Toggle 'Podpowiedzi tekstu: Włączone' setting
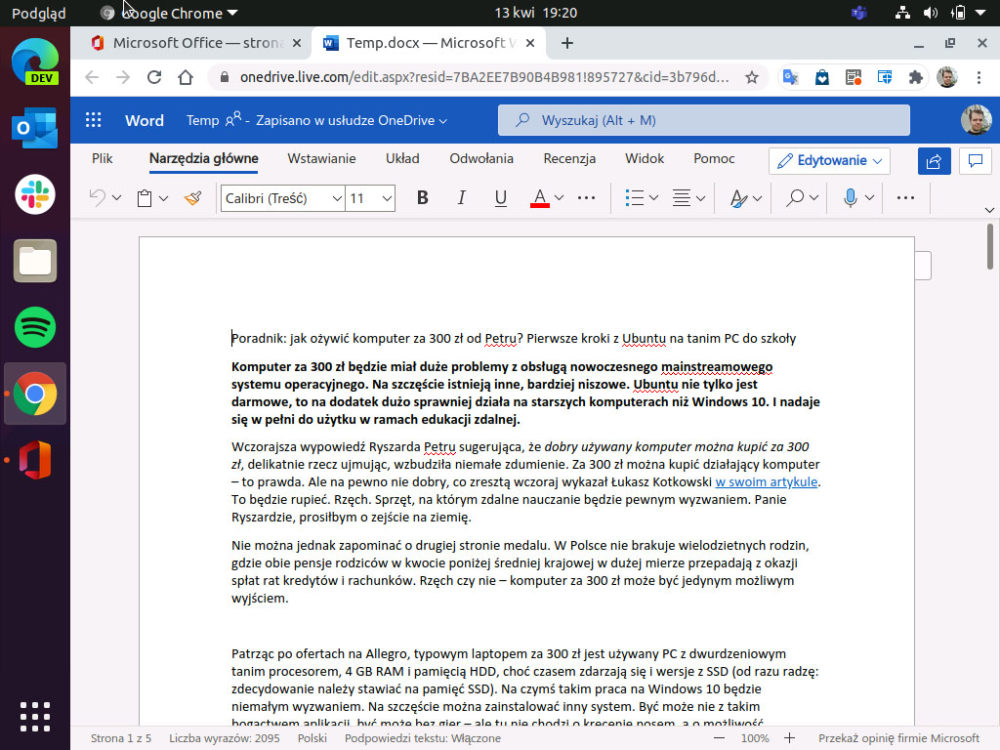The width and height of the screenshot is (1000, 750). point(422,739)
